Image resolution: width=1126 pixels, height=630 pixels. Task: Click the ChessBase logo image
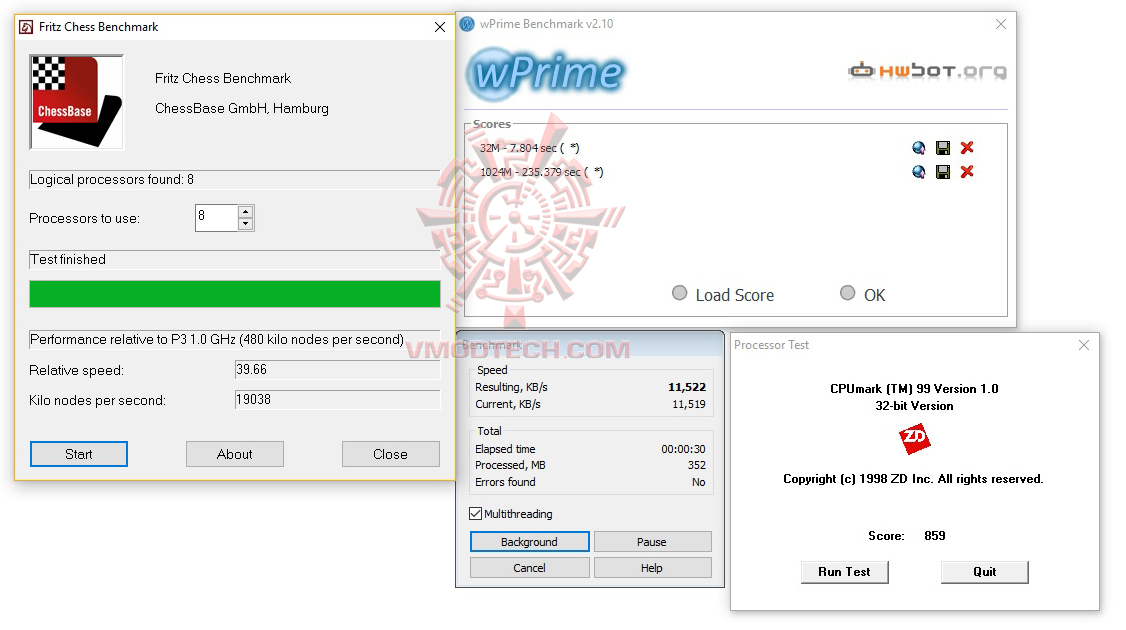pos(76,102)
